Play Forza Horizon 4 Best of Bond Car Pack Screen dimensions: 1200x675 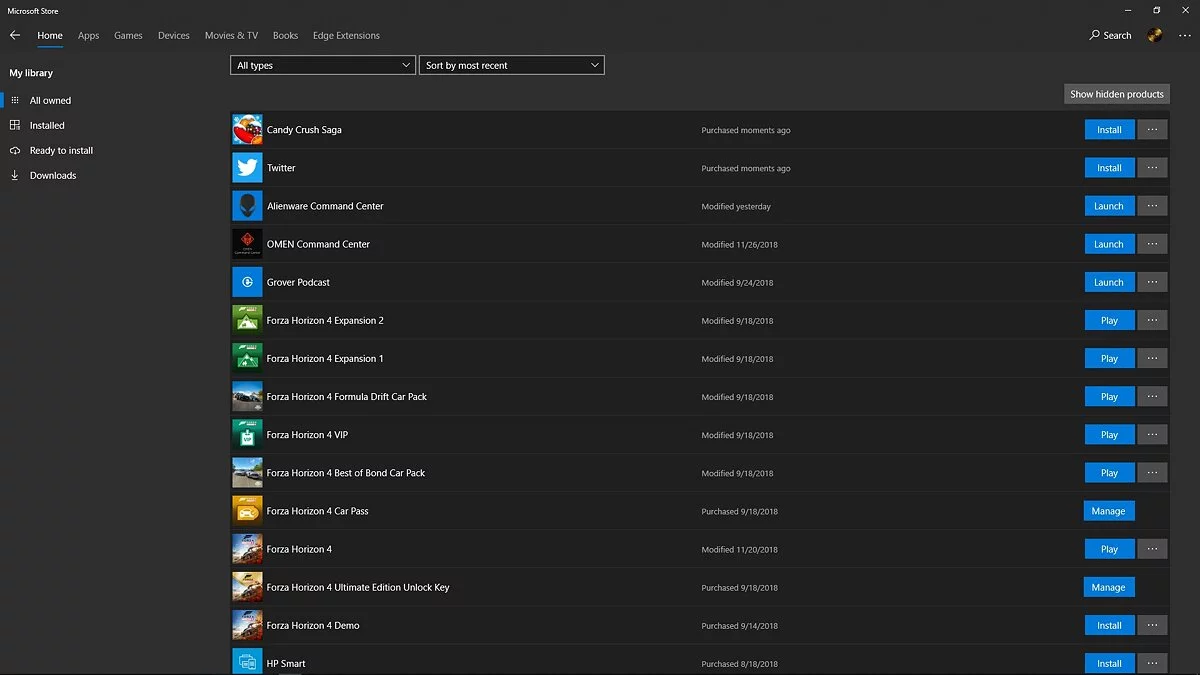coord(1109,473)
